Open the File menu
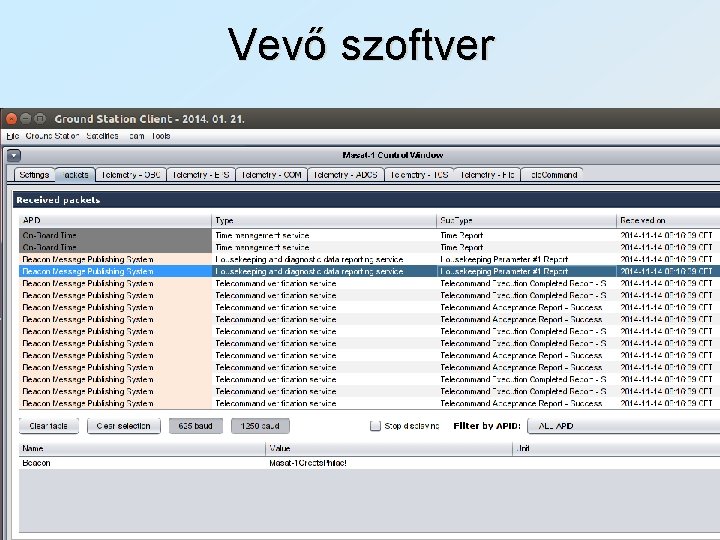Screen dimensions: 720x540 [x=12, y=136]
